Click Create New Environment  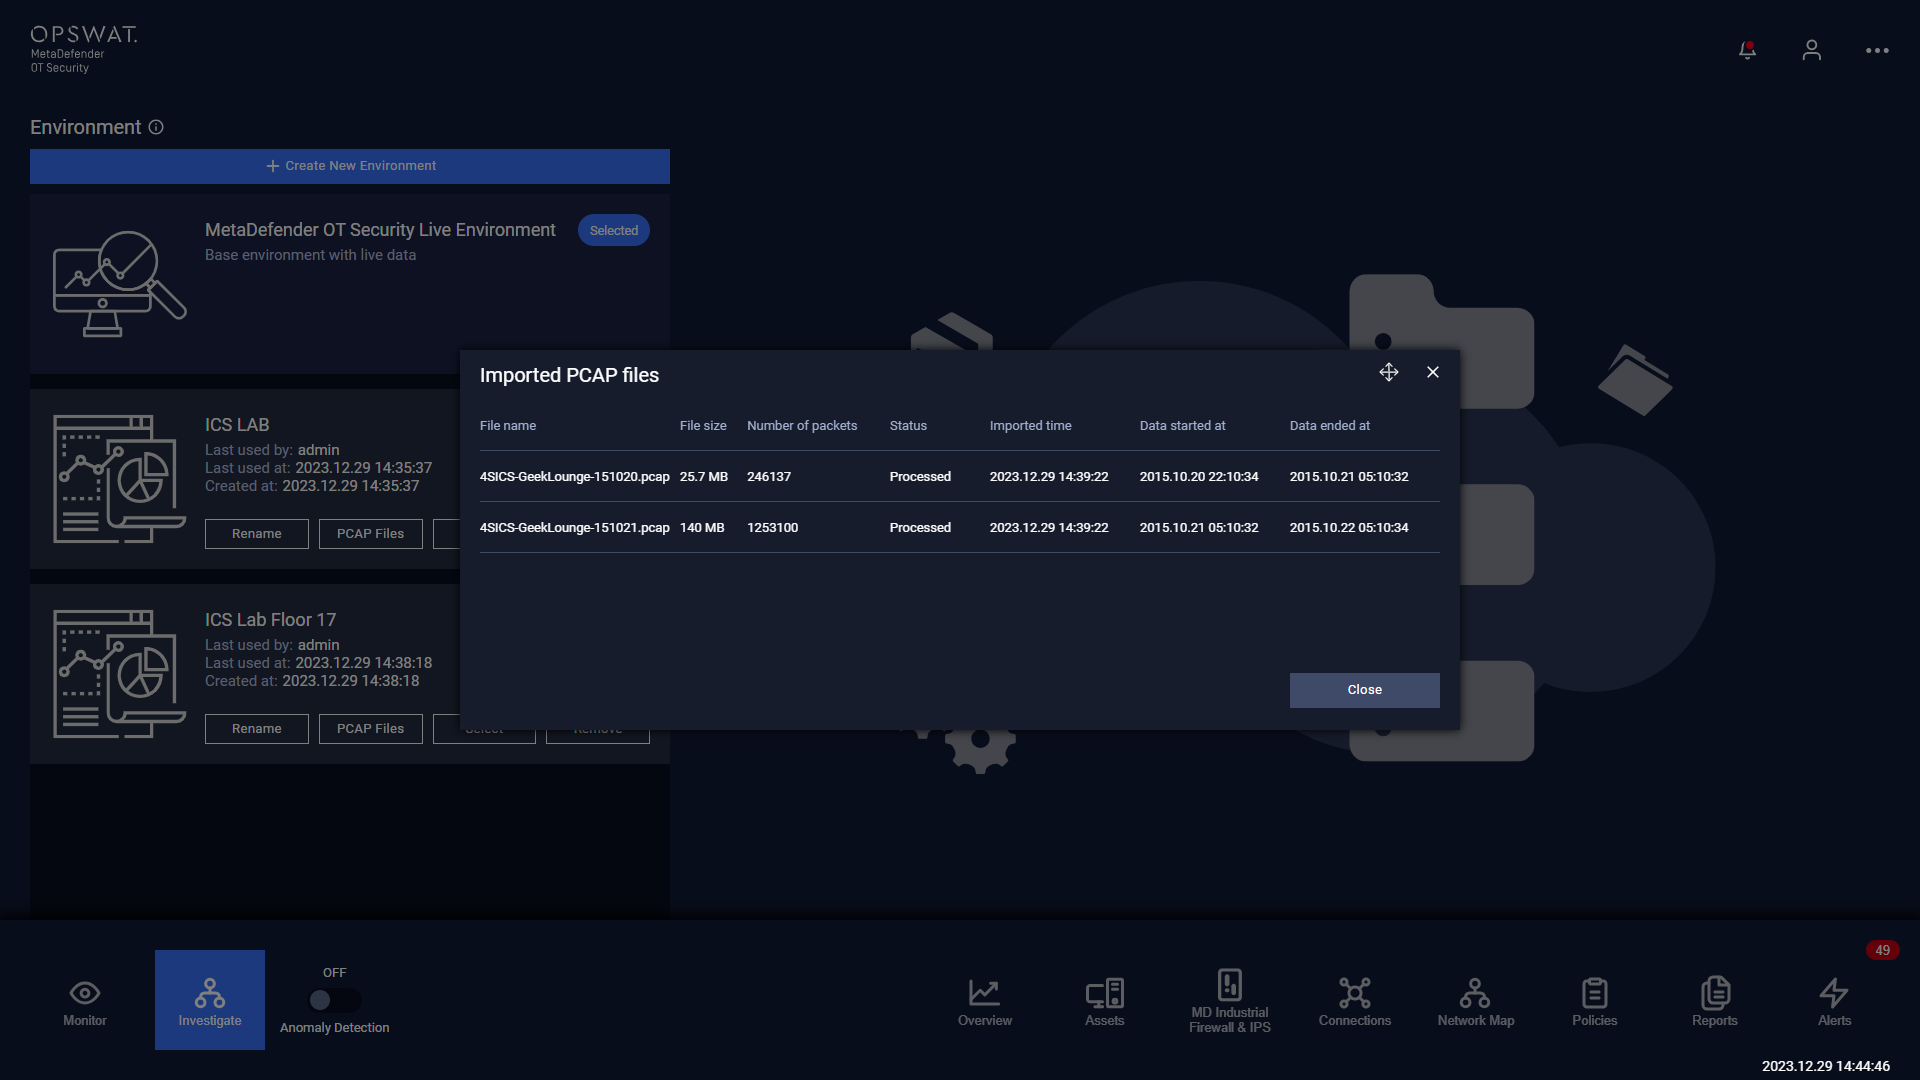[x=350, y=166]
